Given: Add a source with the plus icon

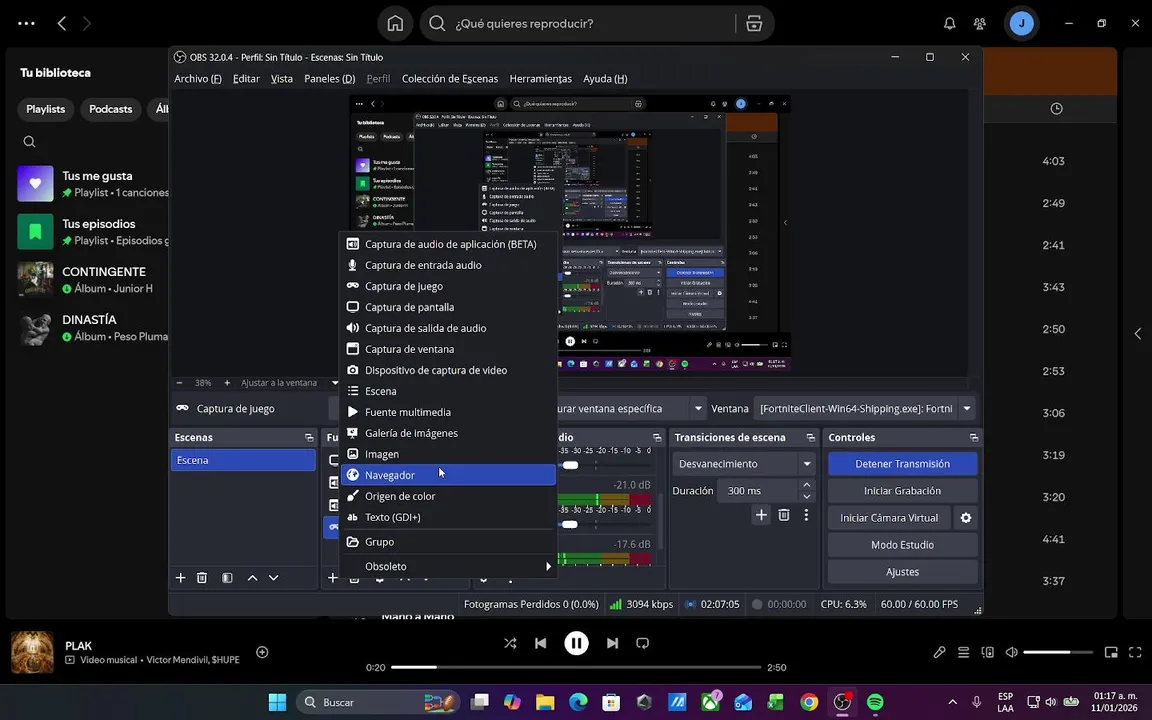Looking at the screenshot, I should click(333, 578).
